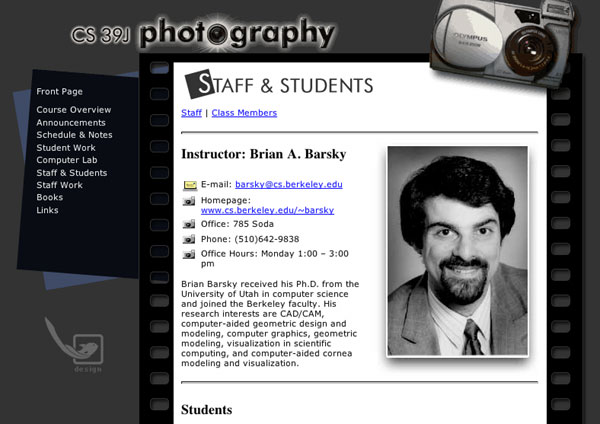Image resolution: width=600 pixels, height=424 pixels.
Task: Click the Brian Barsky biography paragraph
Action: click(x=270, y=324)
